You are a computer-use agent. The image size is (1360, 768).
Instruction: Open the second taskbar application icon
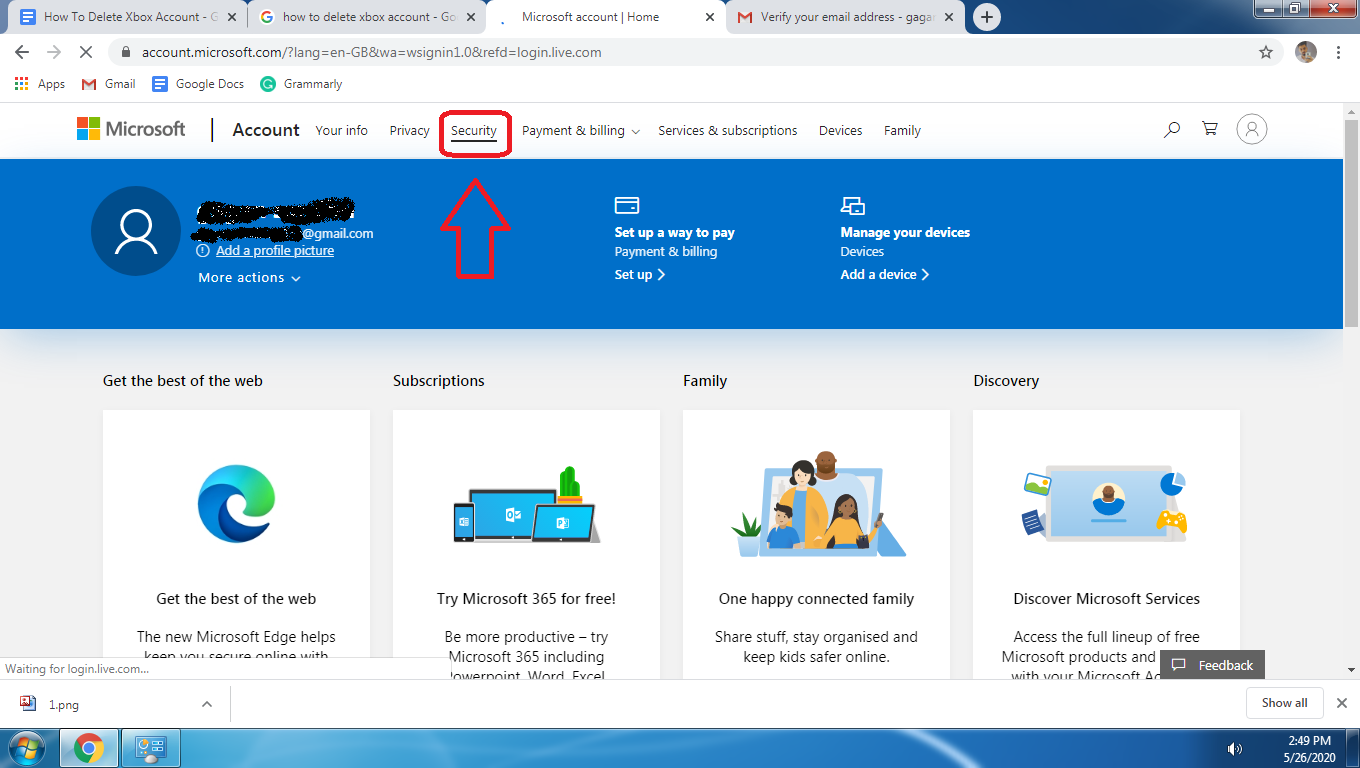pos(149,748)
